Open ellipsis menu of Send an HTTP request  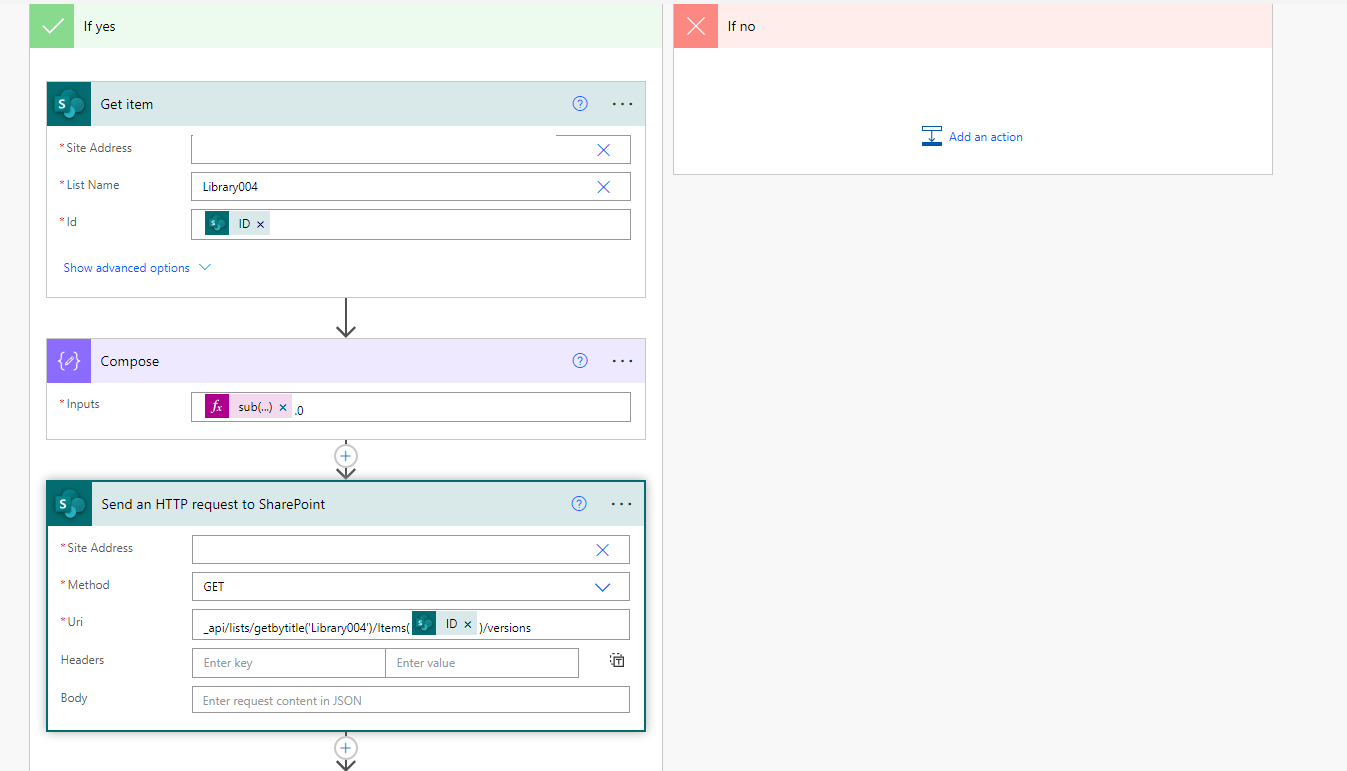(x=621, y=504)
